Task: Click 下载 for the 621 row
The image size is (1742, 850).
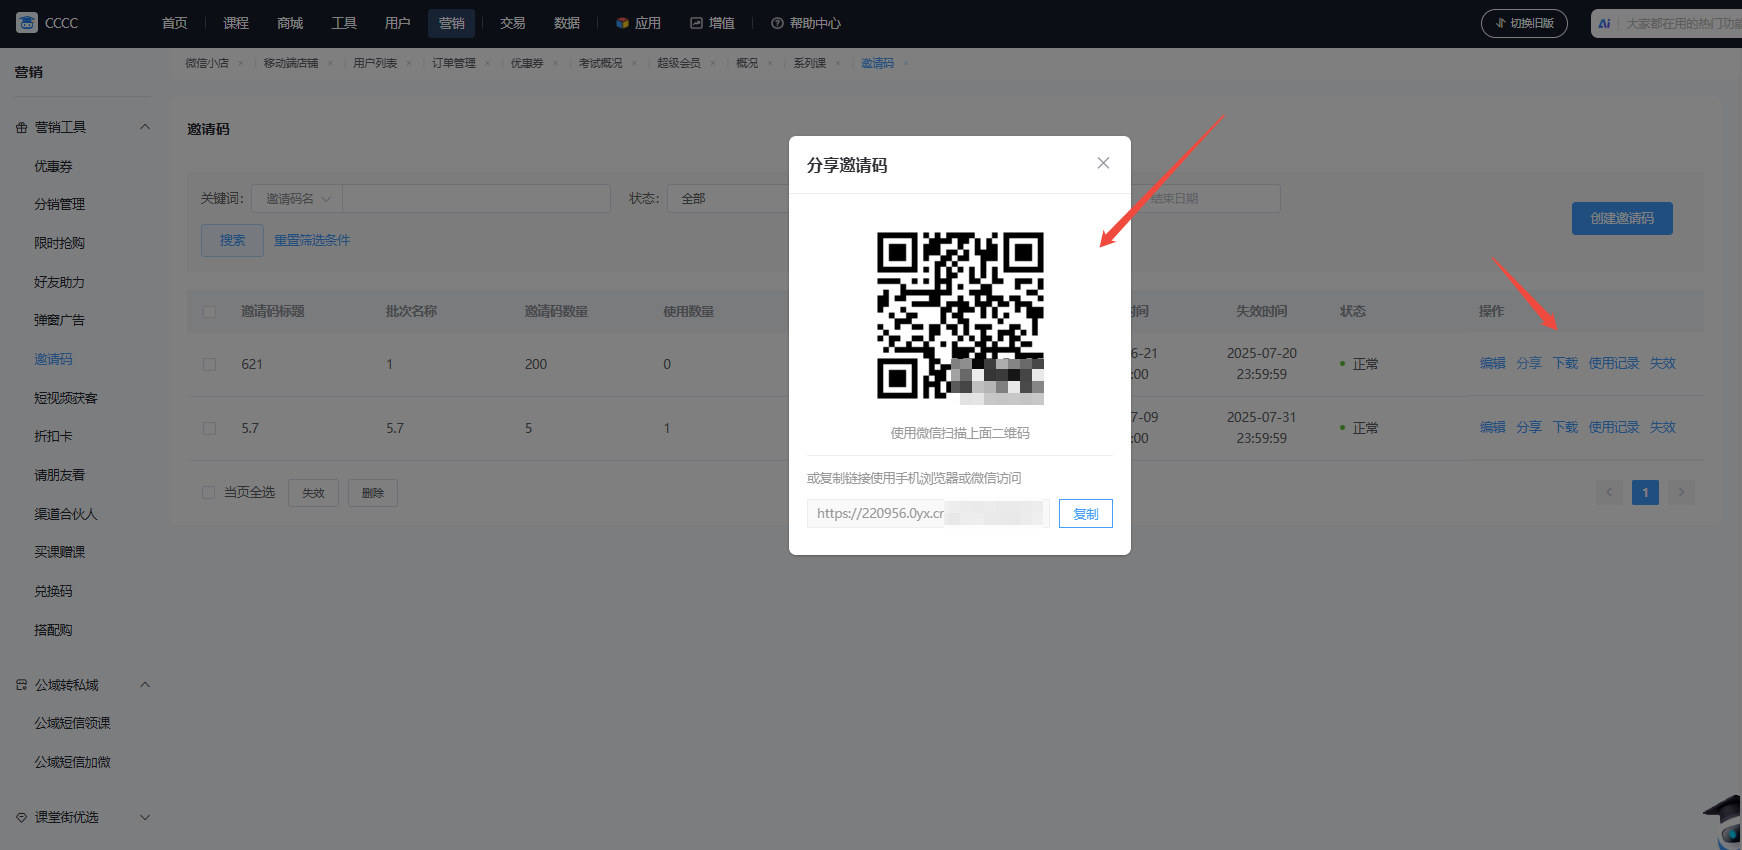Action: [x=1565, y=363]
